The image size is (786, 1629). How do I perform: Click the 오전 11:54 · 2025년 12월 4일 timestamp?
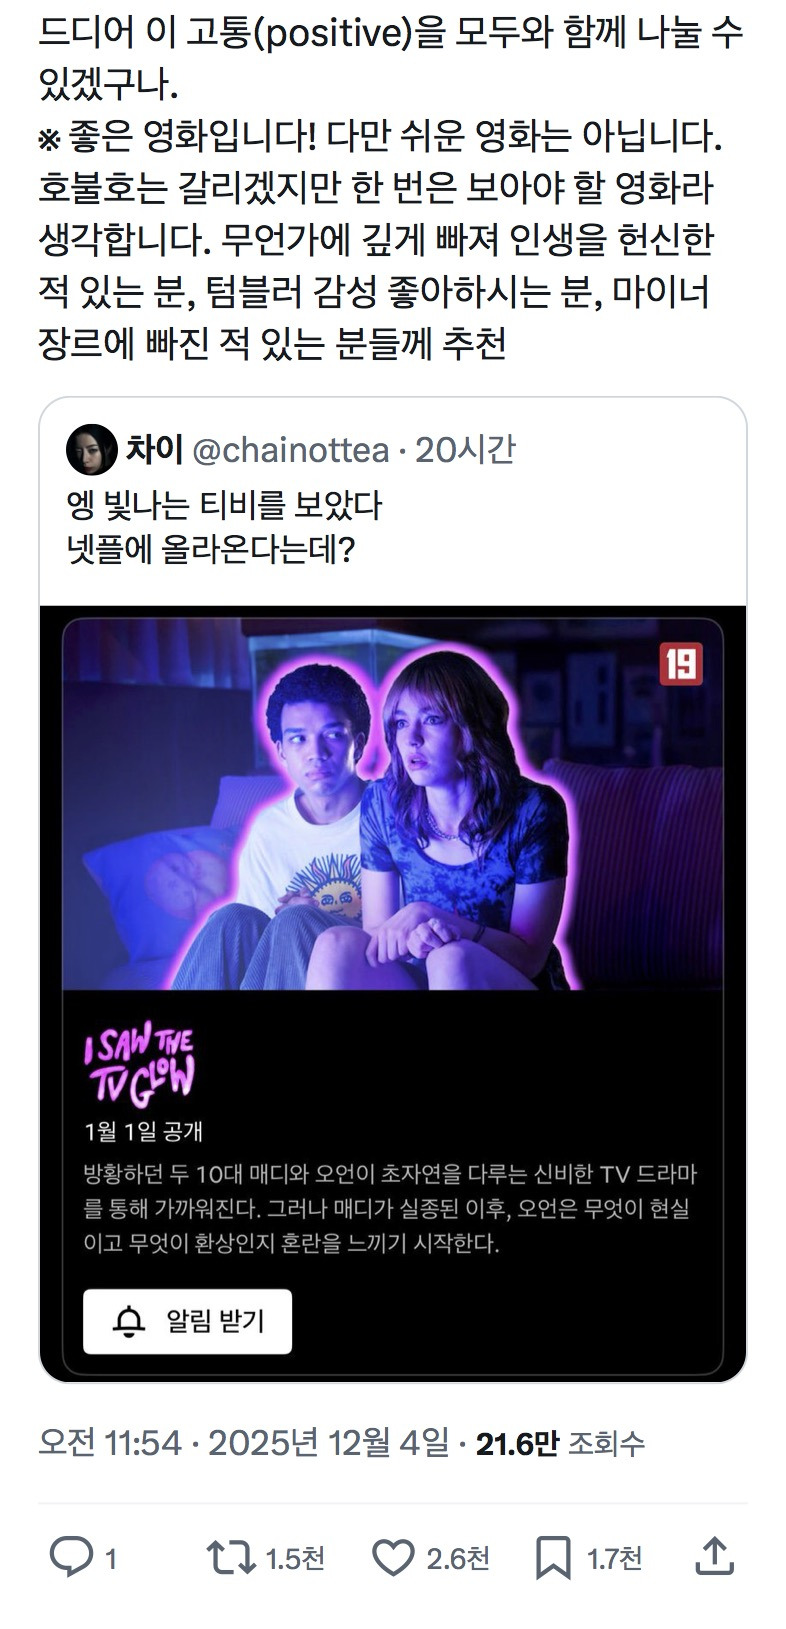tap(244, 1442)
